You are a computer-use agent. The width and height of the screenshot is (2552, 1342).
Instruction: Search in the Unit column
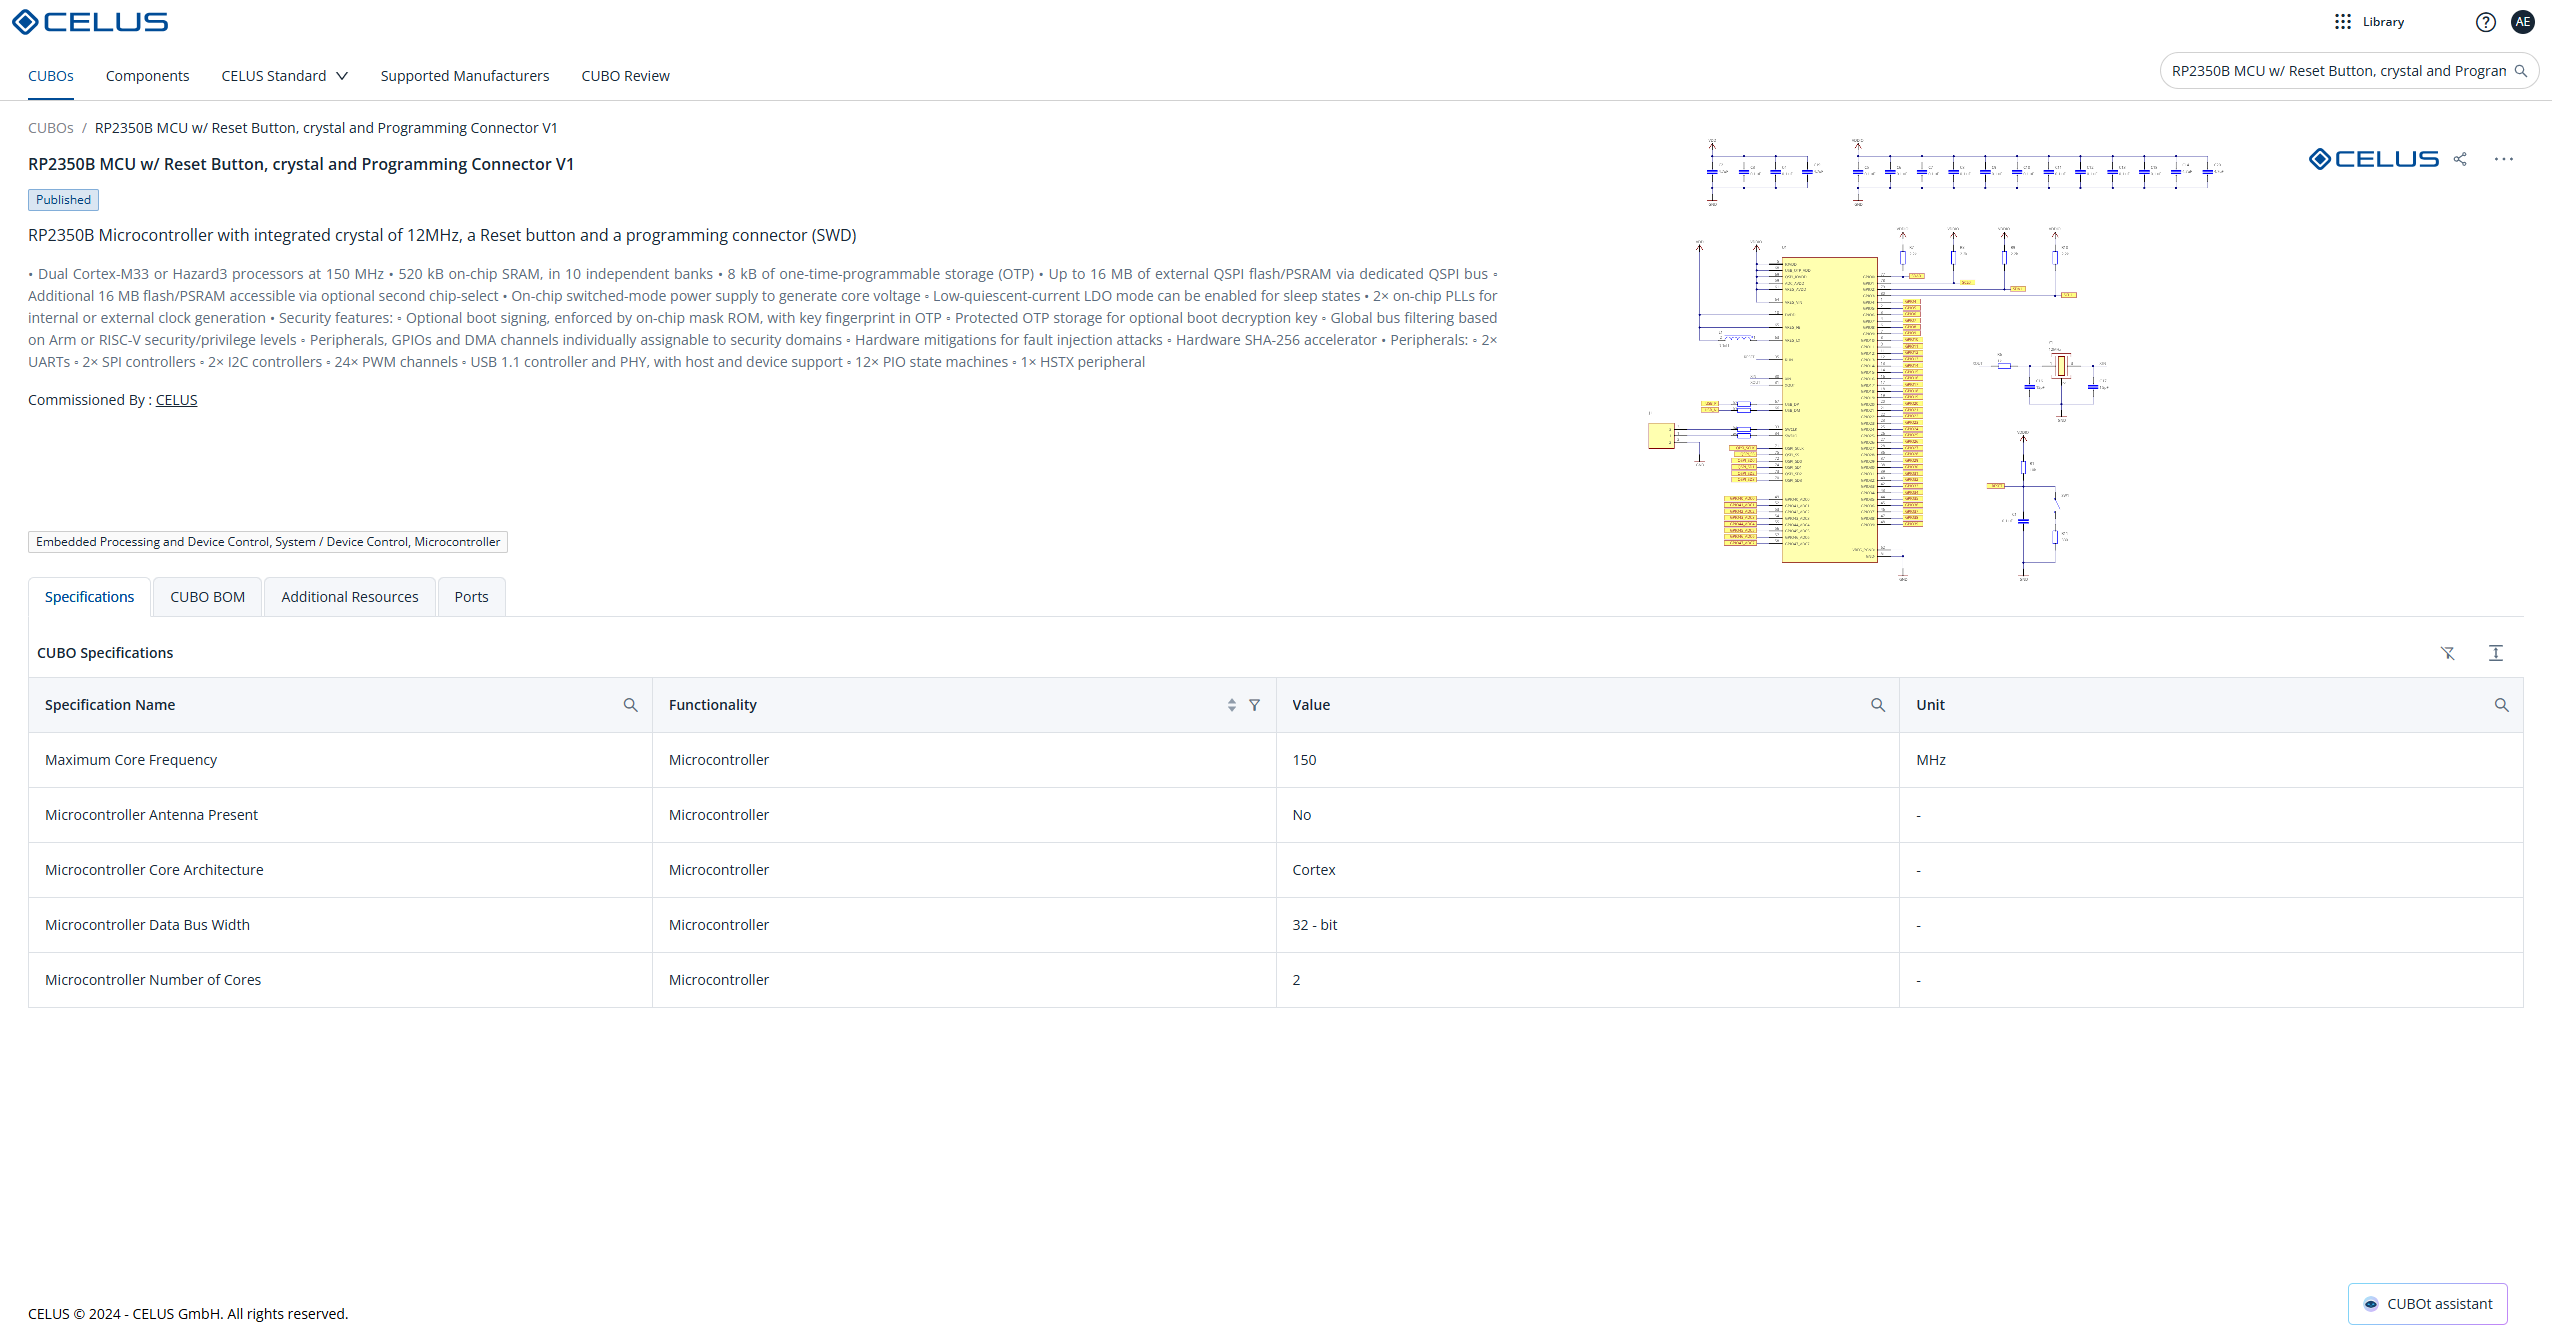pyautogui.click(x=2500, y=705)
